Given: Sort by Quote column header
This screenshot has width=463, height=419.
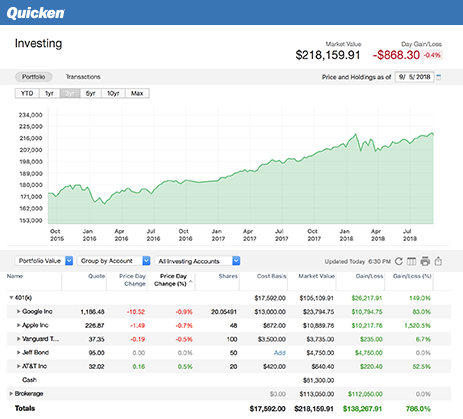Looking at the screenshot, I should coord(97,276).
